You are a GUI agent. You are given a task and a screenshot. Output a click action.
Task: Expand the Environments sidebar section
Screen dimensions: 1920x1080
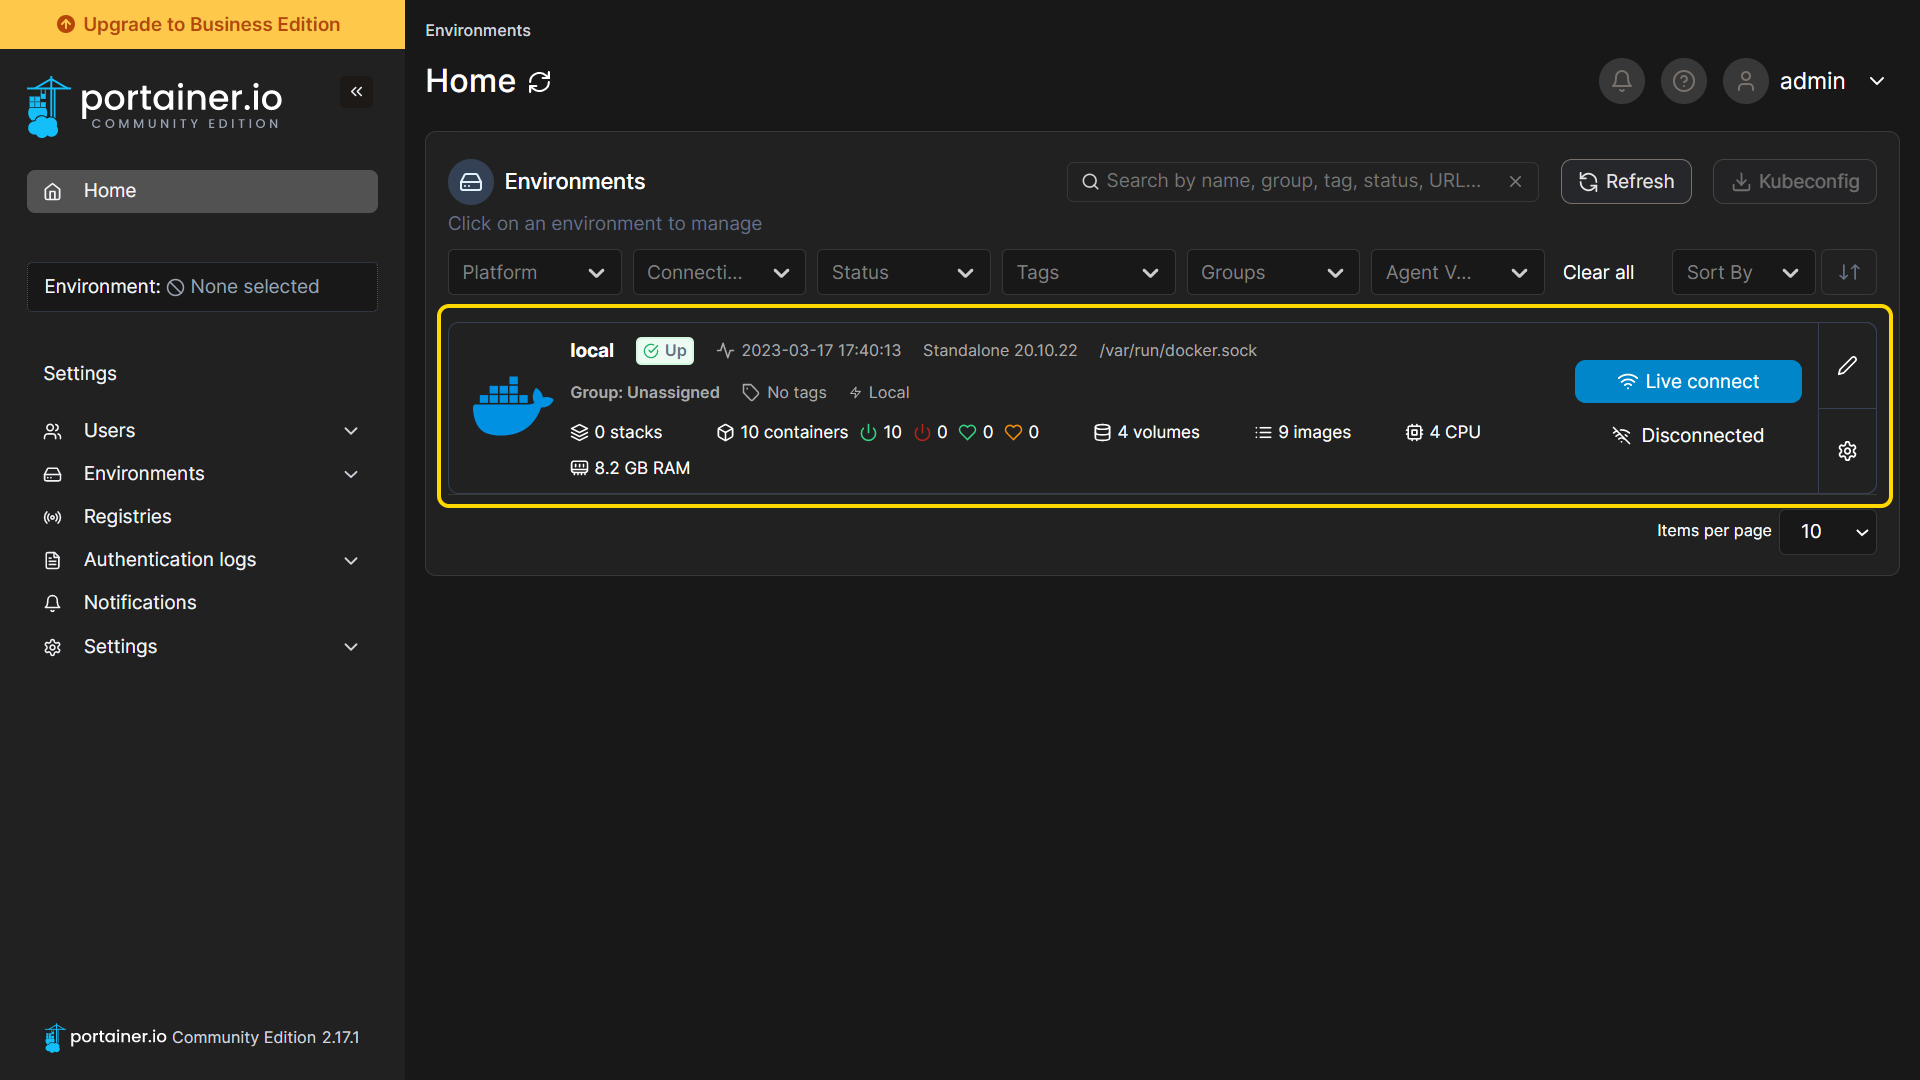[x=351, y=474]
